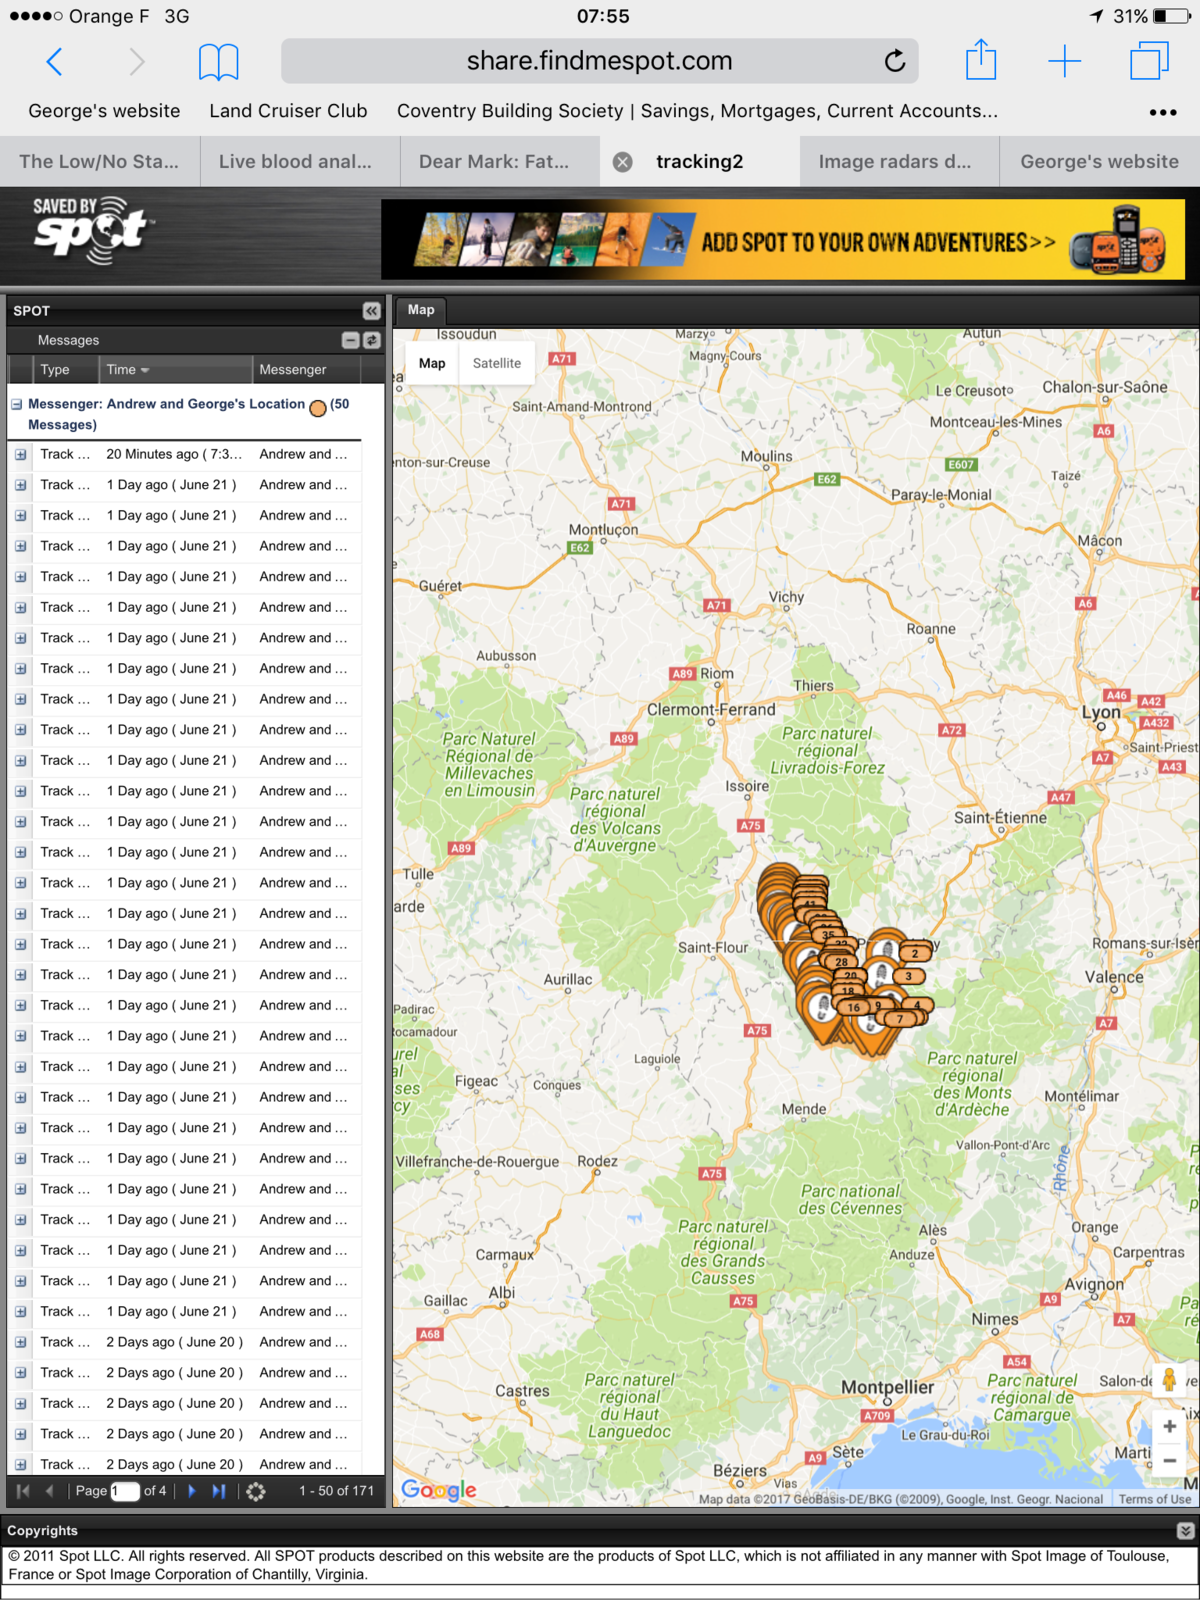Open Terms of Use link

point(1155,1499)
